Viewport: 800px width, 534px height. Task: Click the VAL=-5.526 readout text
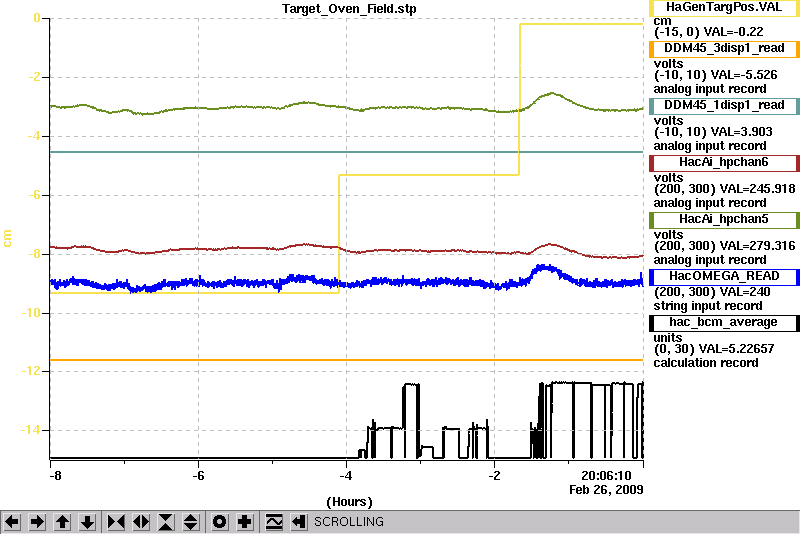(x=744, y=75)
